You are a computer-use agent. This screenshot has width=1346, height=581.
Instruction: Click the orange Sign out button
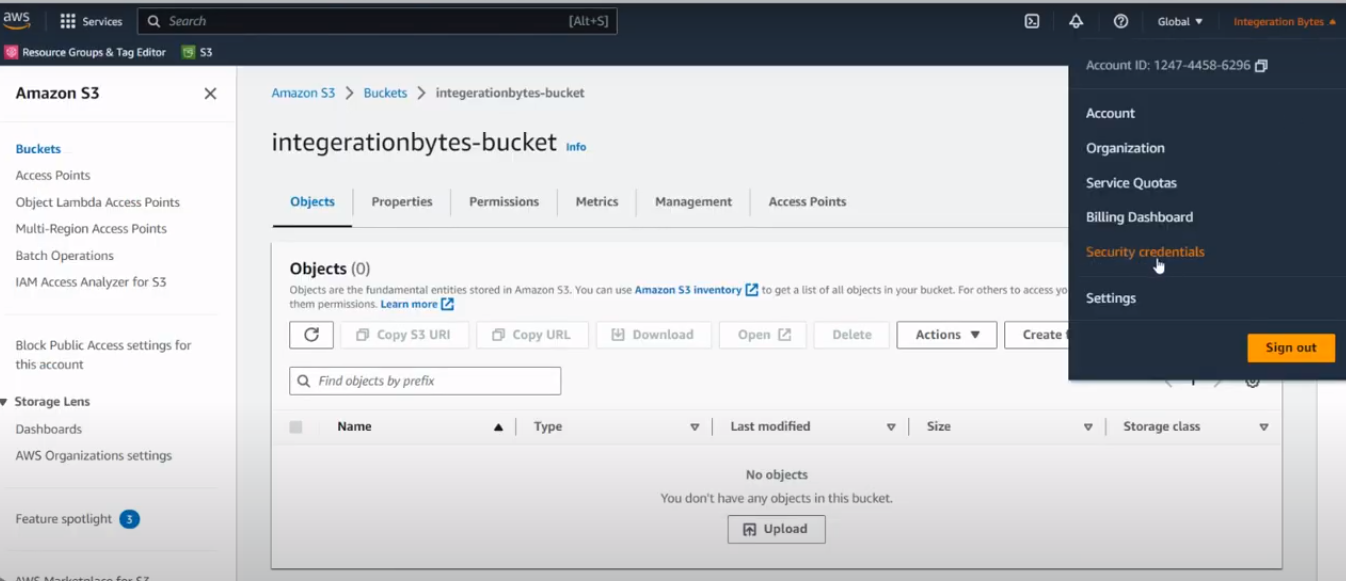(1290, 348)
